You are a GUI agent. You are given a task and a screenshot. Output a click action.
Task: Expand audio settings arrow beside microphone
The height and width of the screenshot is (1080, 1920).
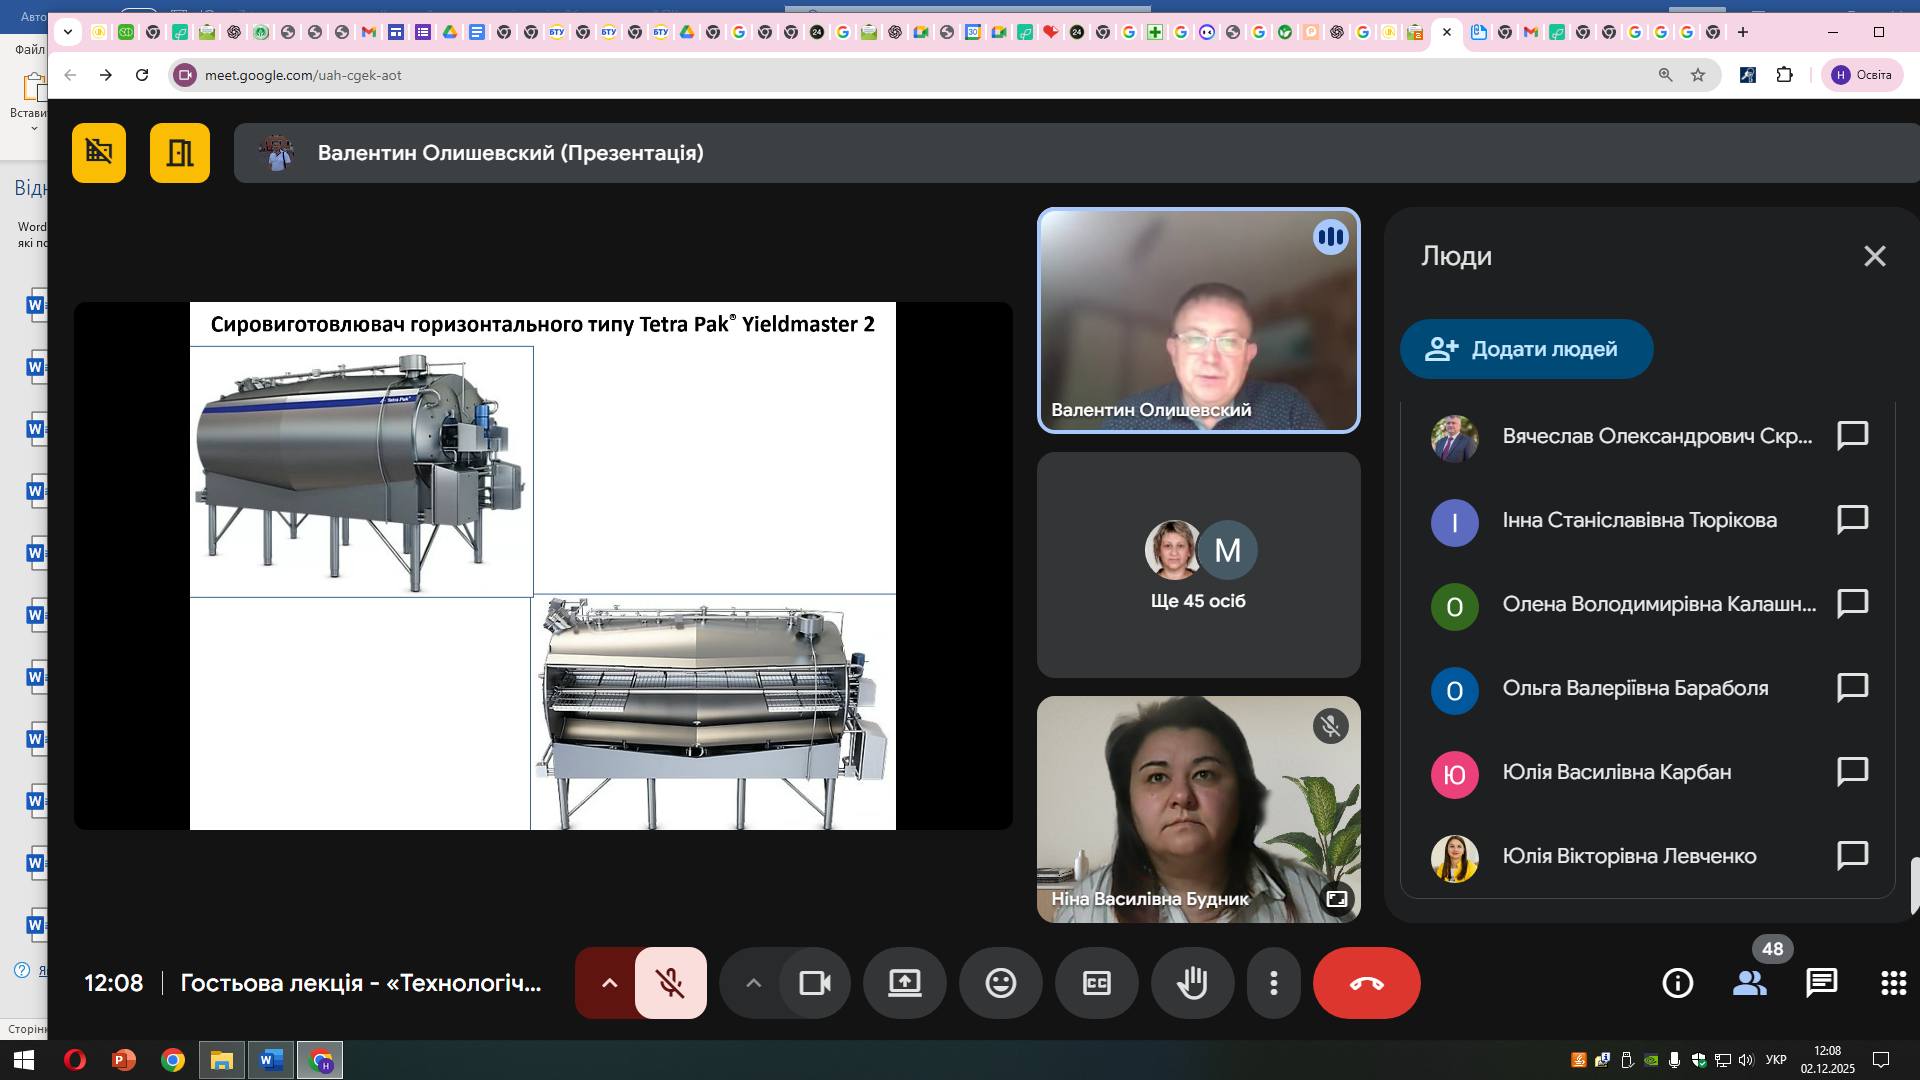pos(609,983)
